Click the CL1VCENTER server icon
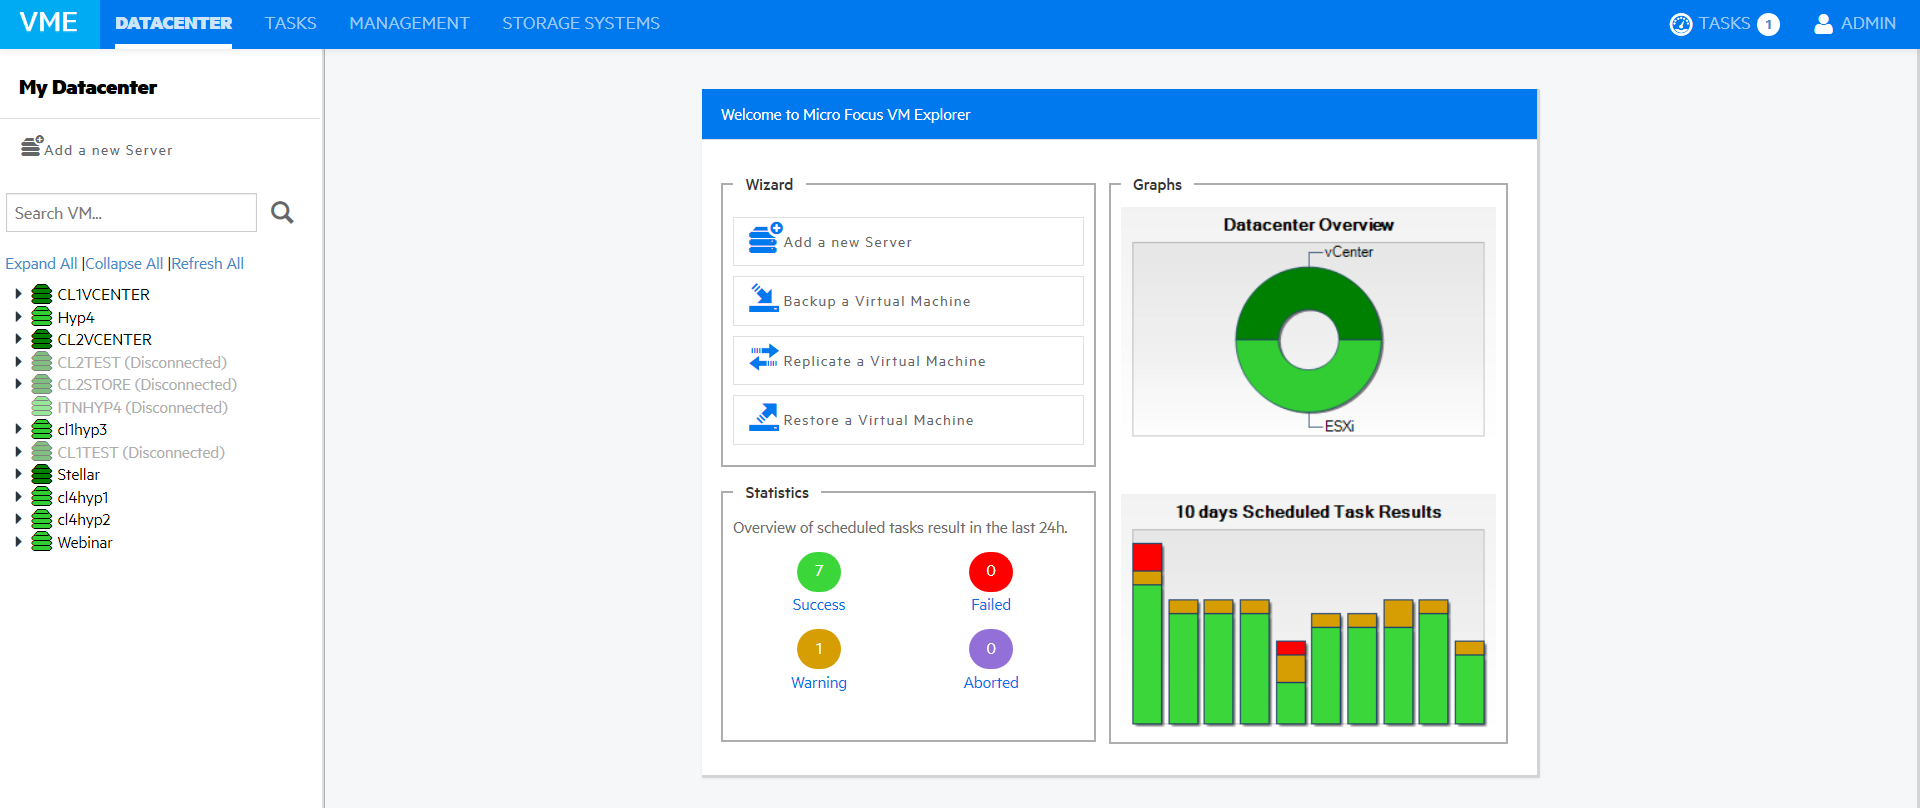The height and width of the screenshot is (808, 1920). [x=41, y=294]
